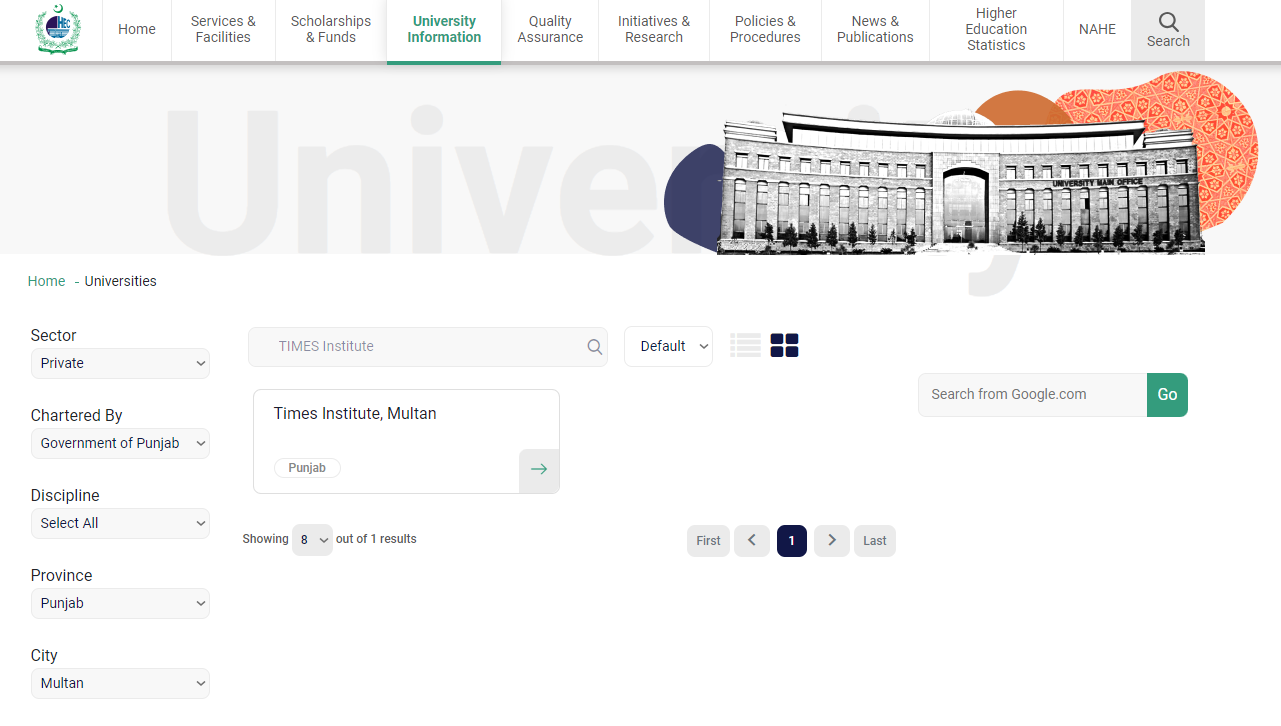Click the Universities breadcrumb text
Image resolution: width=1281 pixels, height=726 pixels.
(120, 282)
